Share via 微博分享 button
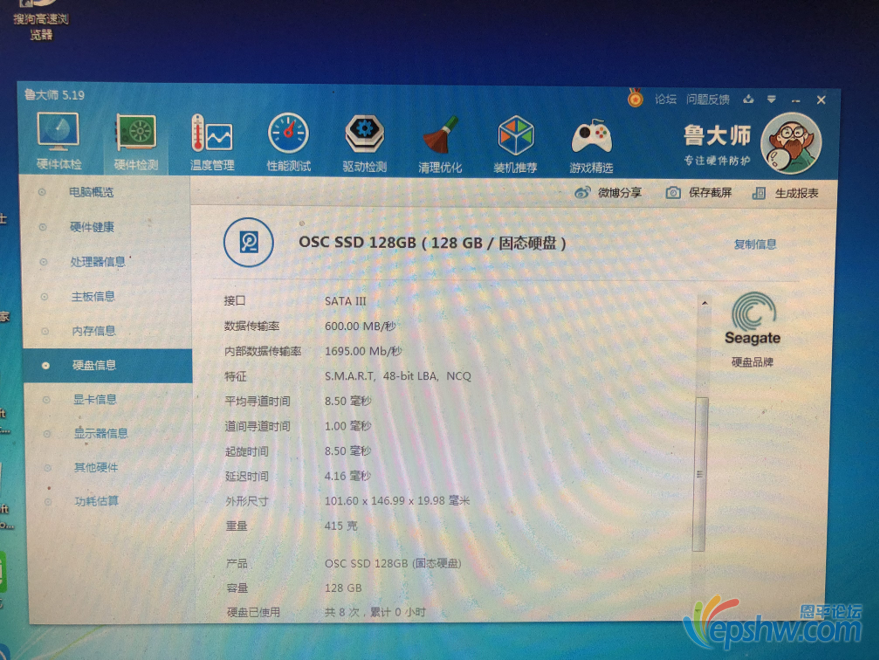 pos(608,193)
